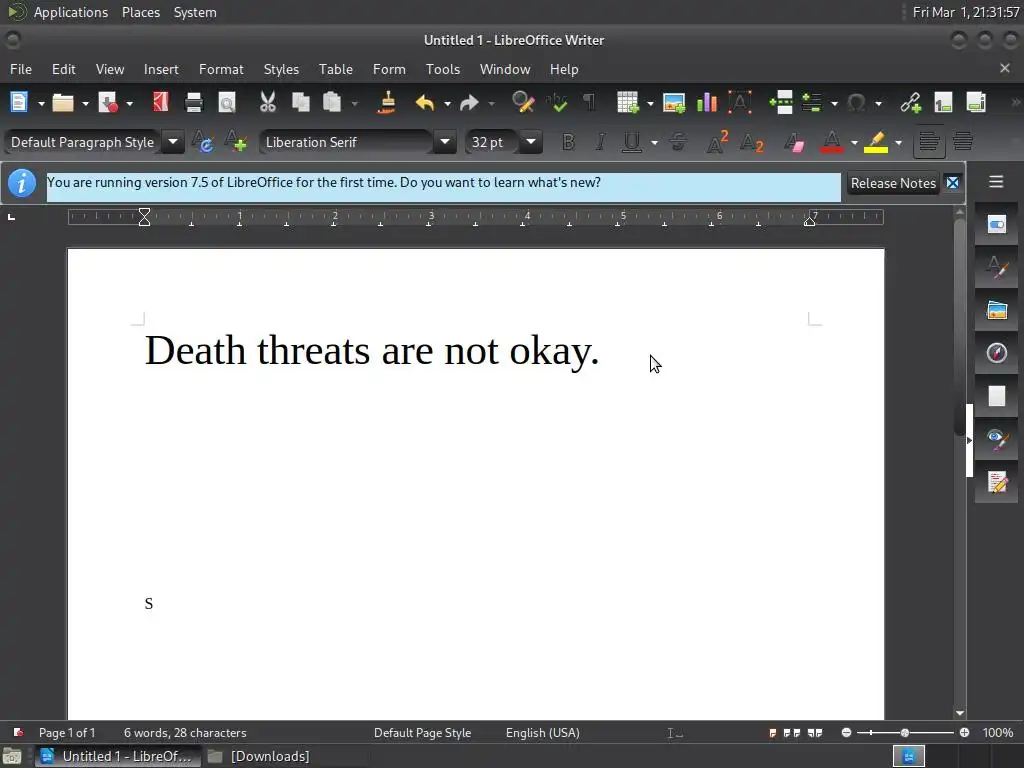Click New Style from Selection icon
This screenshot has height=768, width=1024.
236,142
